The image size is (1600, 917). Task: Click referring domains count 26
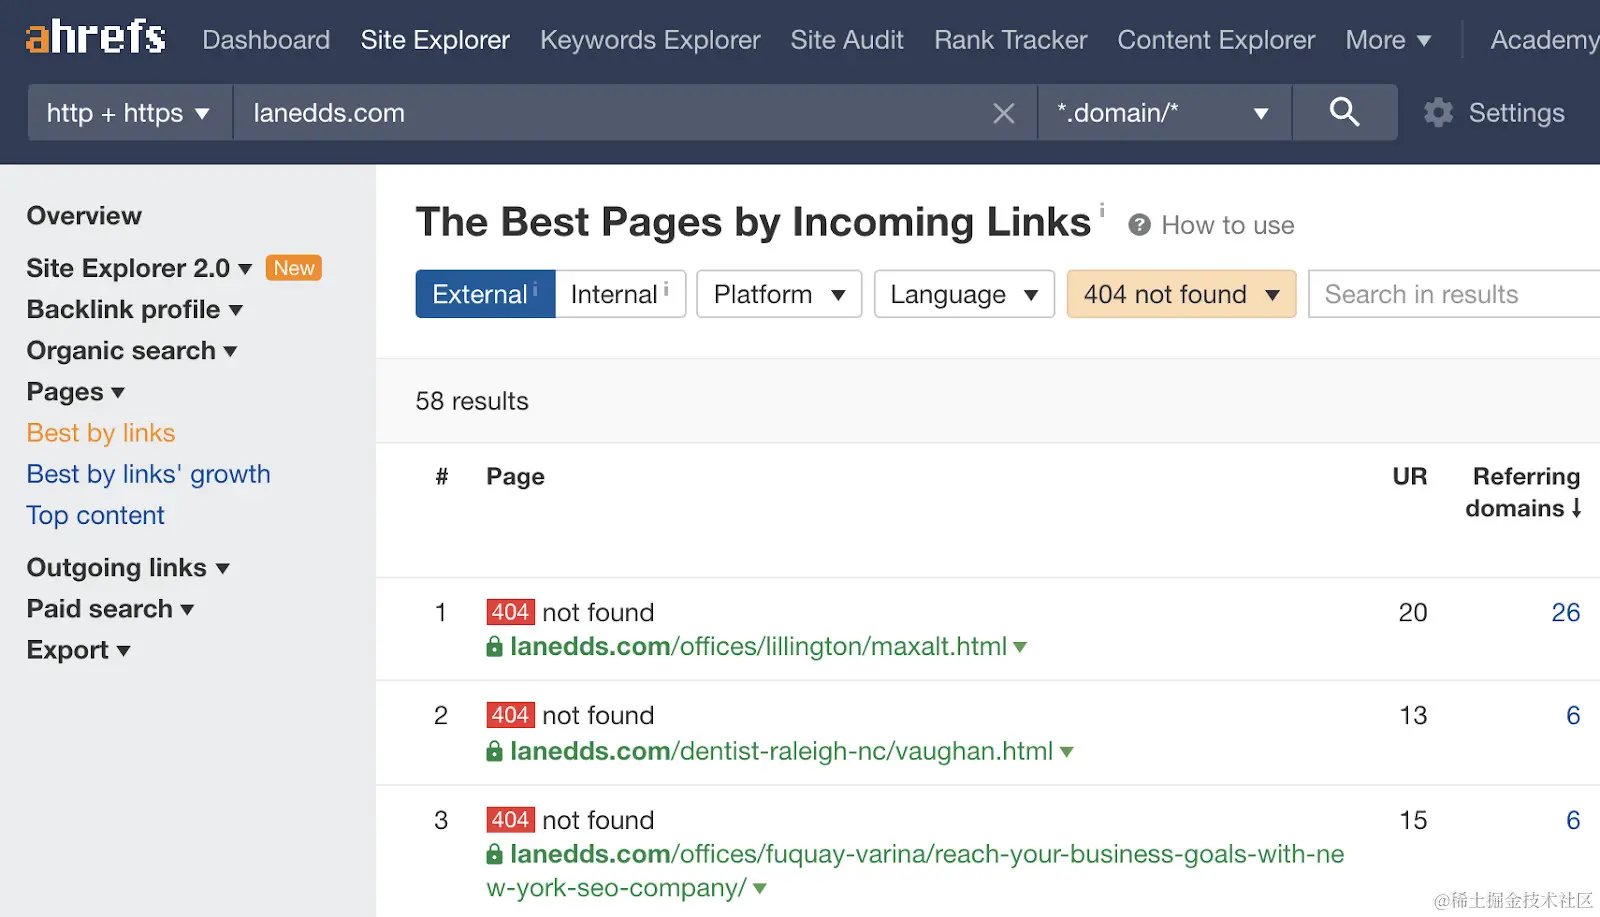1565,612
